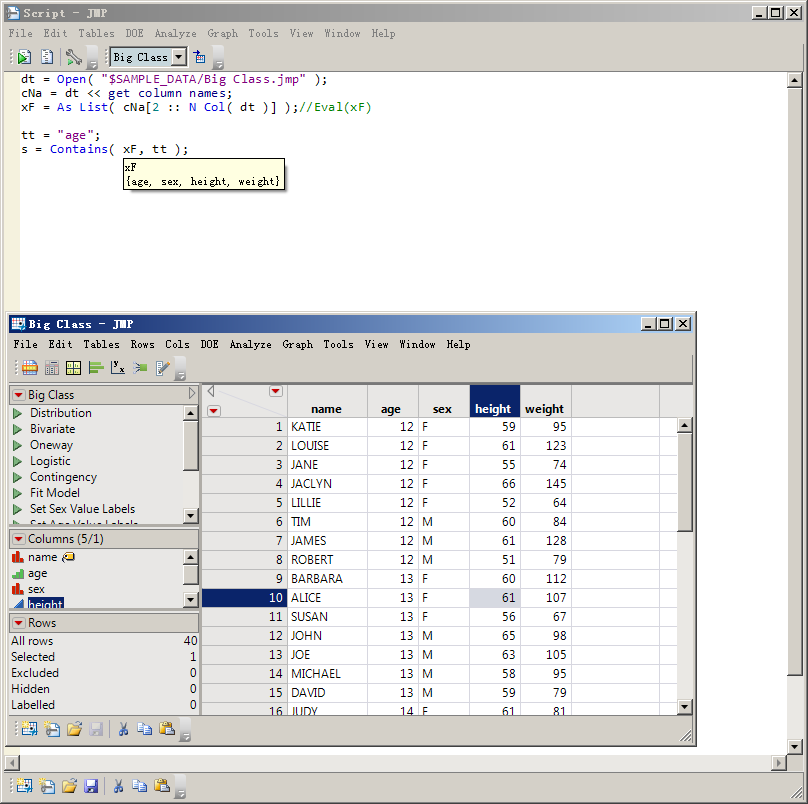The height and width of the screenshot is (804, 808).
Task: Select the age column in Columns list
Action: (x=38, y=573)
